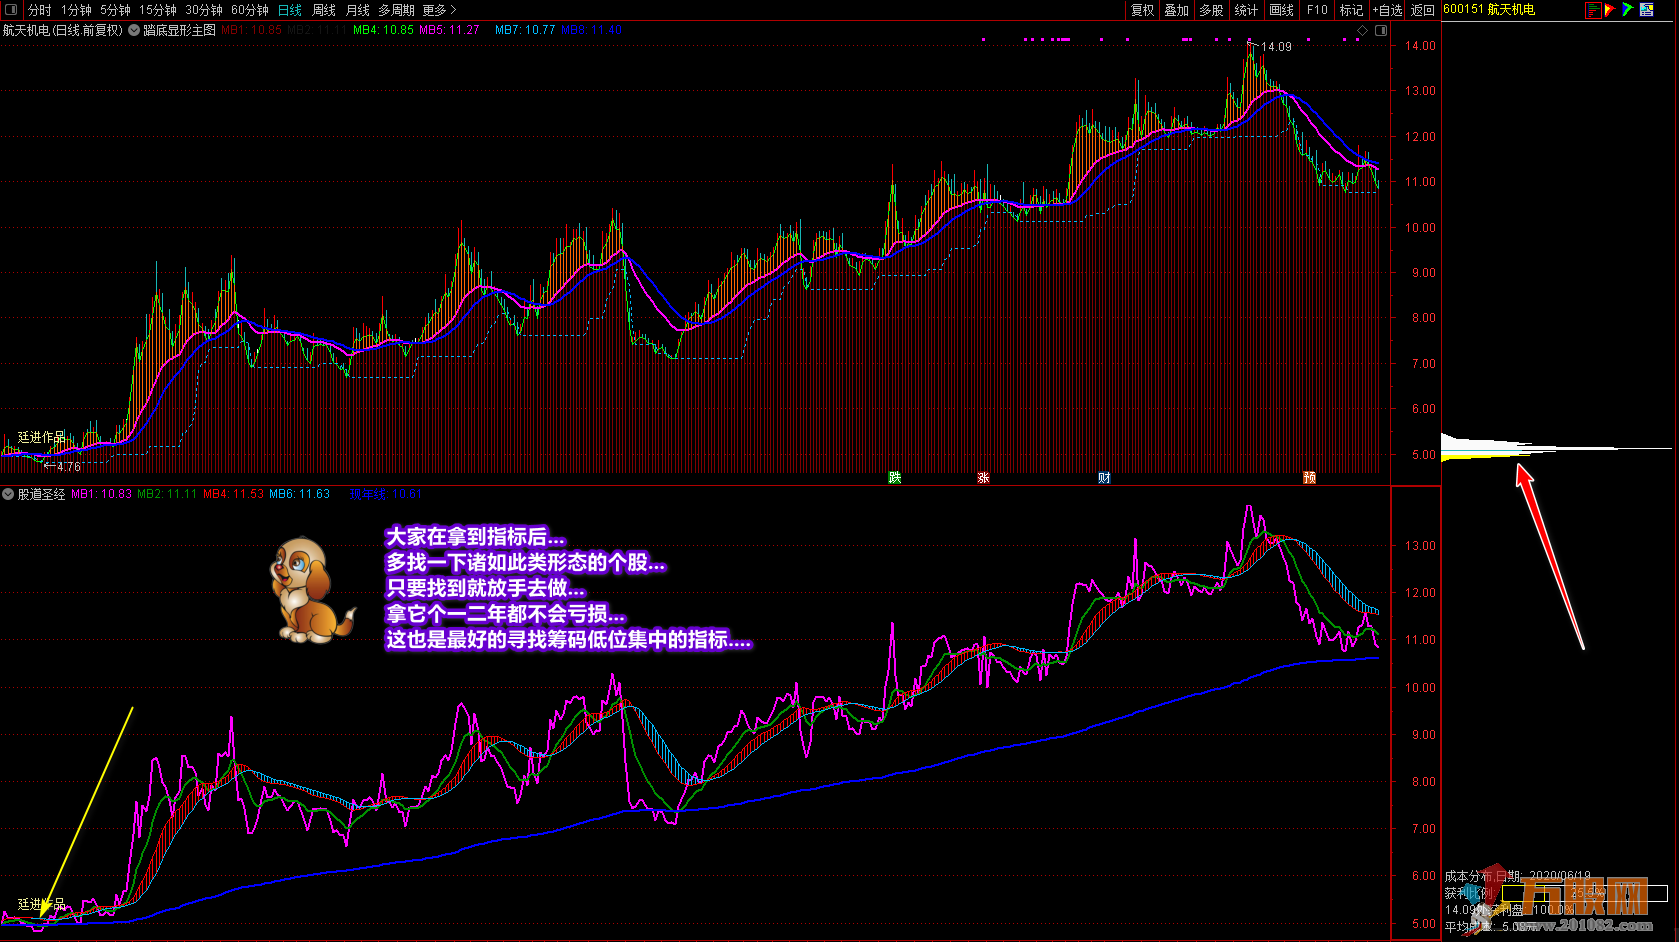Click the blue window icon beside the flag icons
1679x942 pixels.
click(1646, 10)
